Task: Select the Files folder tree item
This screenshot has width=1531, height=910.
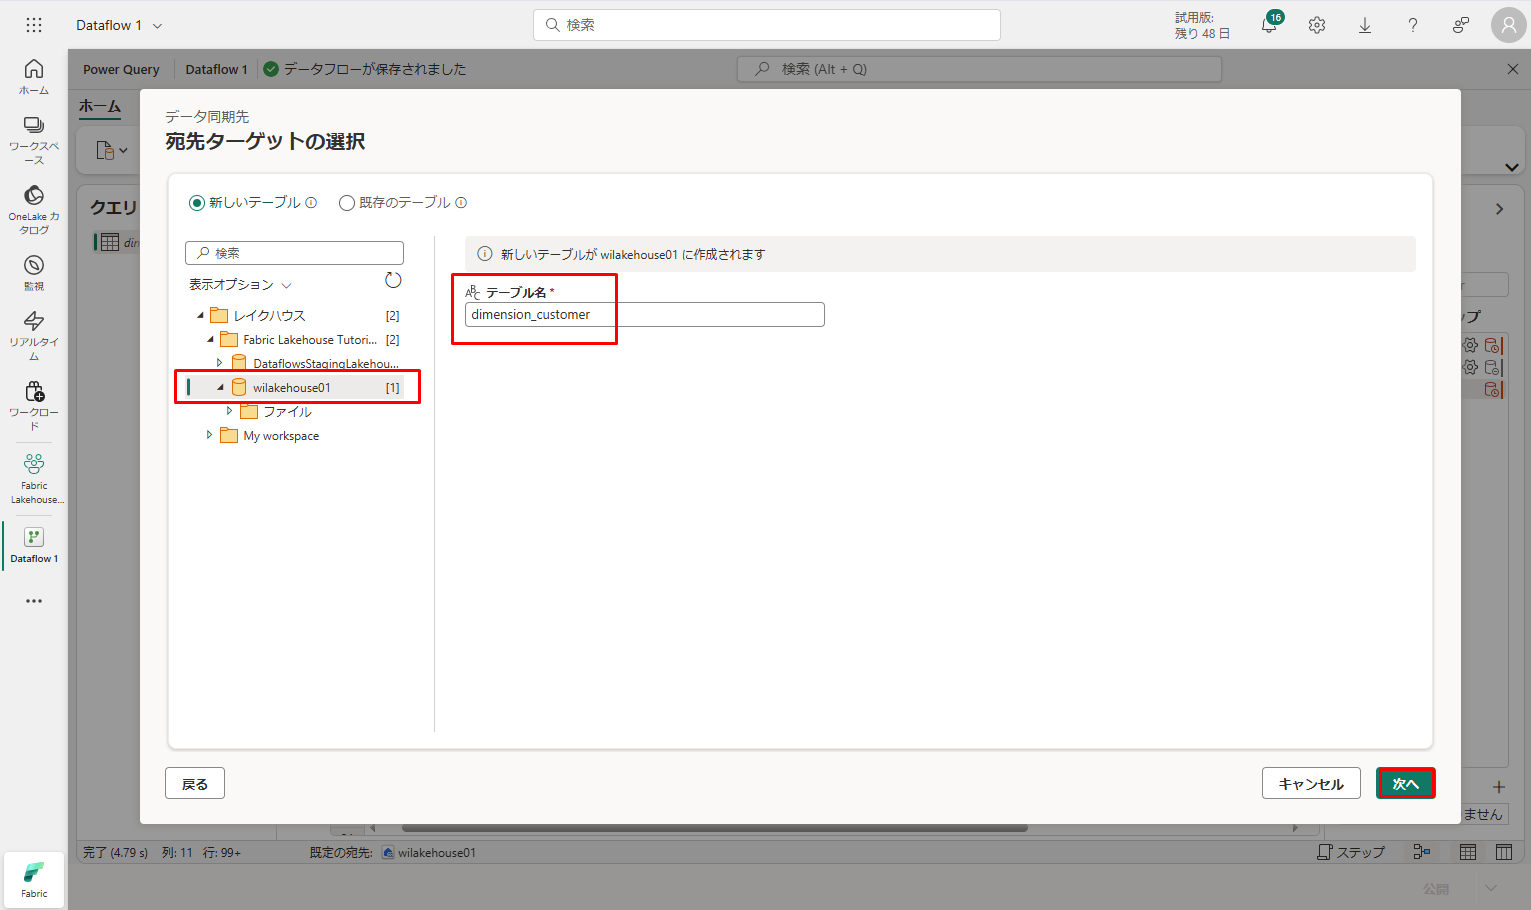Action: tap(287, 412)
